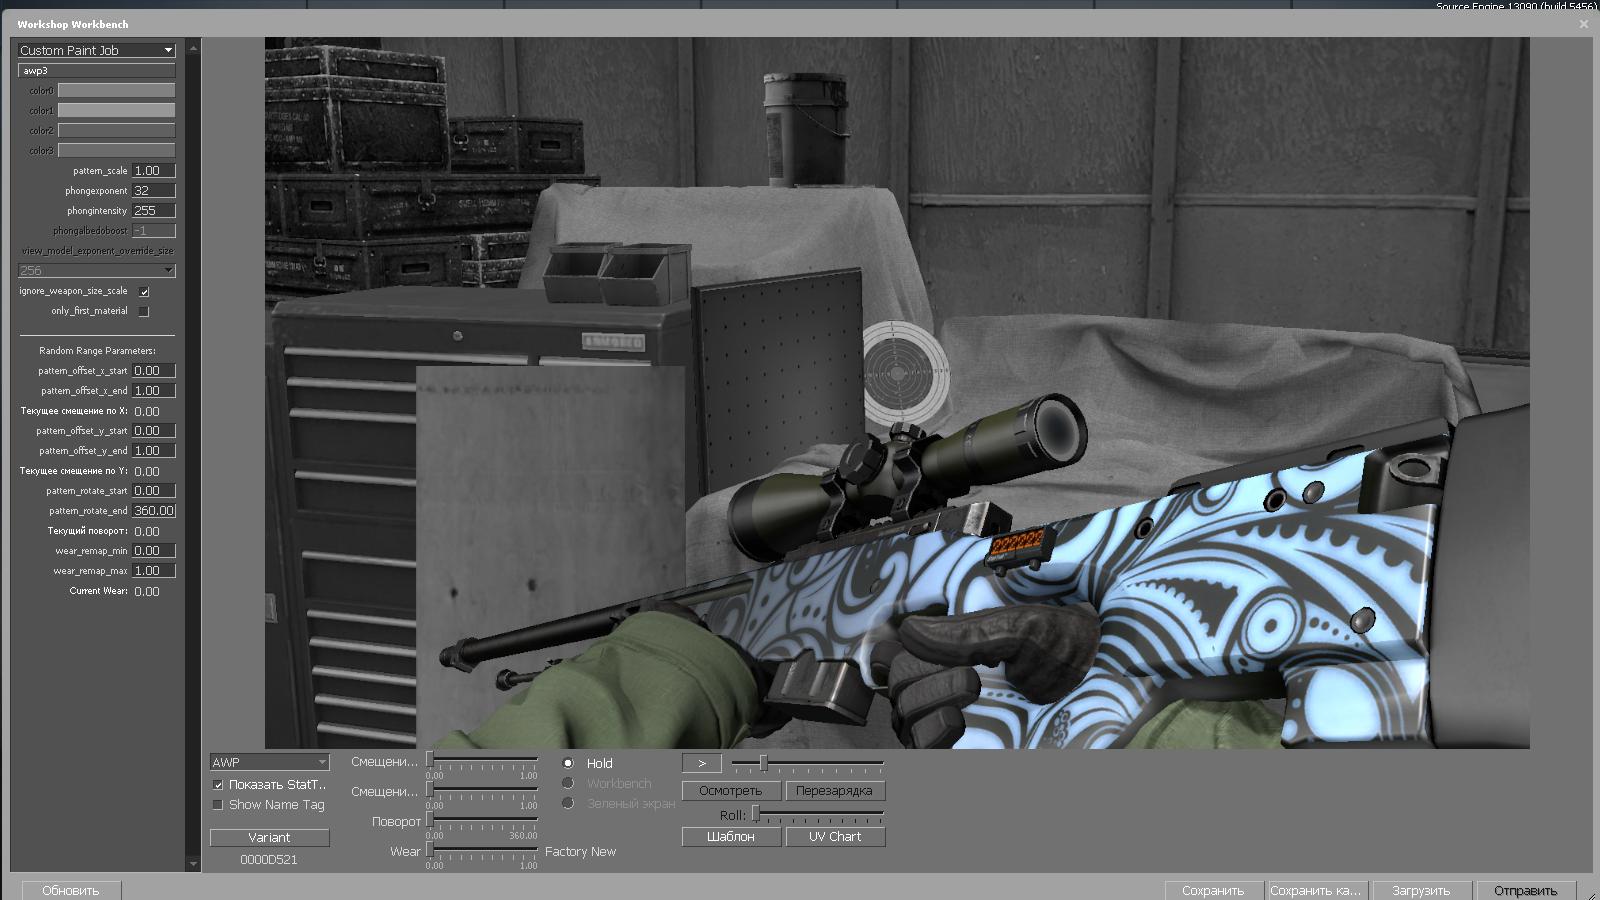Click the left panel scroll up arrow
1600x900 pixels.
193,47
